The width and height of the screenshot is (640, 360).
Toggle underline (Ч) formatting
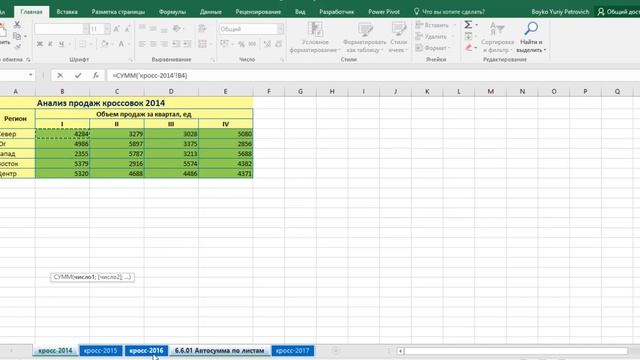click(x=61, y=44)
